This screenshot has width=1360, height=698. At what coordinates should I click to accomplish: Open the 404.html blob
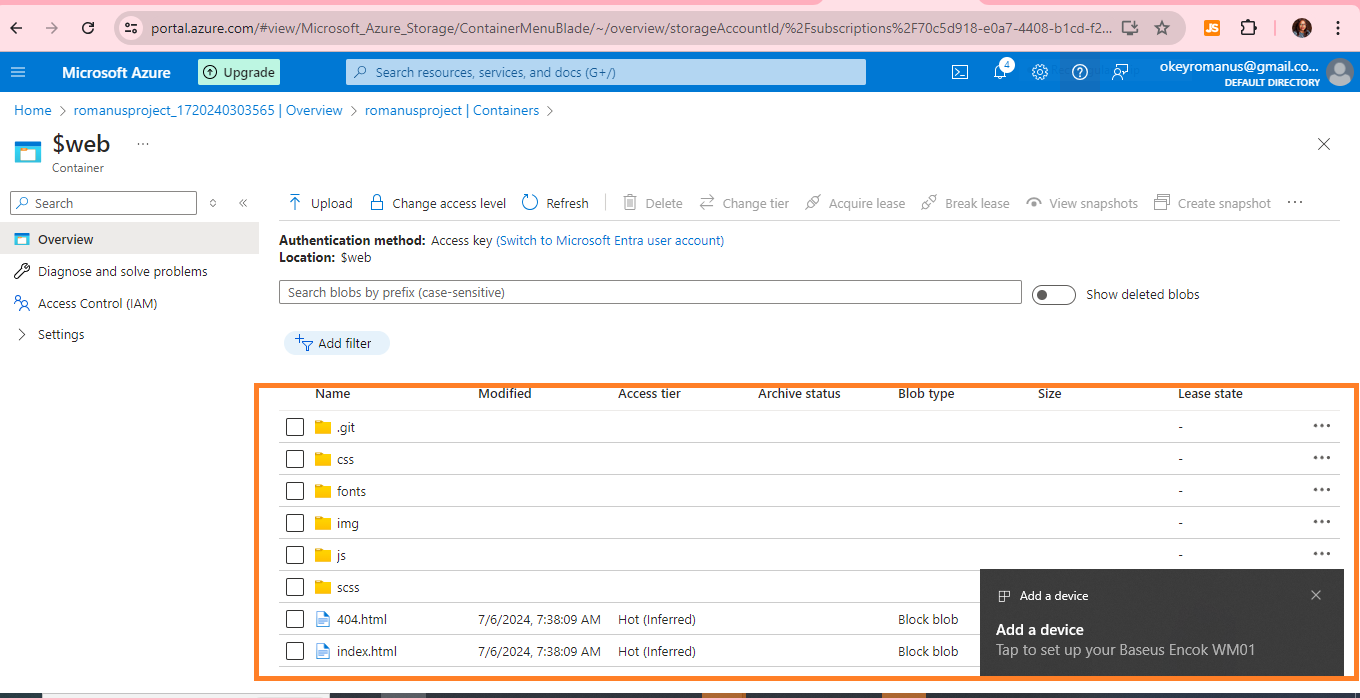point(362,619)
